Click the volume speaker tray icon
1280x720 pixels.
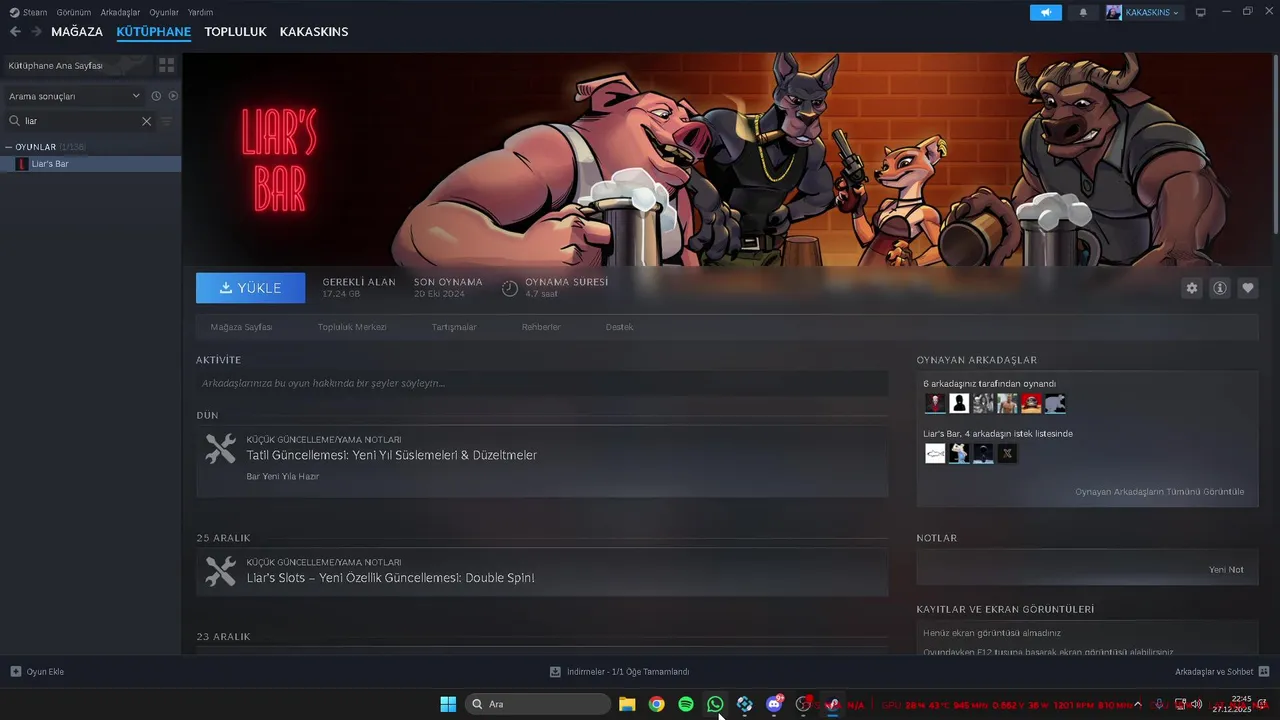click(x=1196, y=704)
